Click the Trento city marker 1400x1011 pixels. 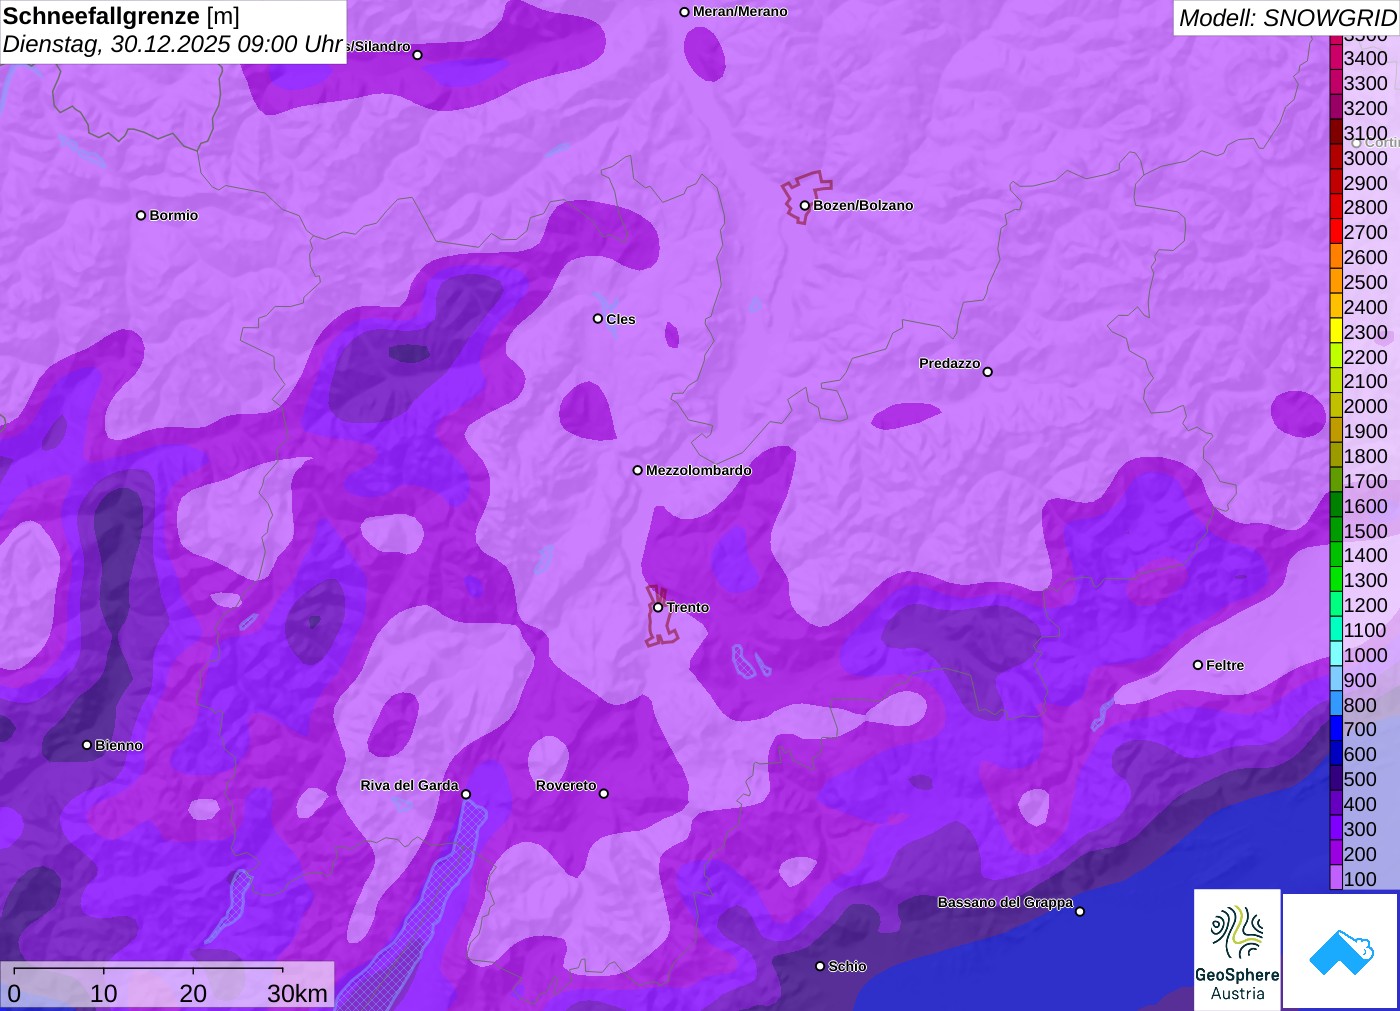pyautogui.click(x=658, y=607)
